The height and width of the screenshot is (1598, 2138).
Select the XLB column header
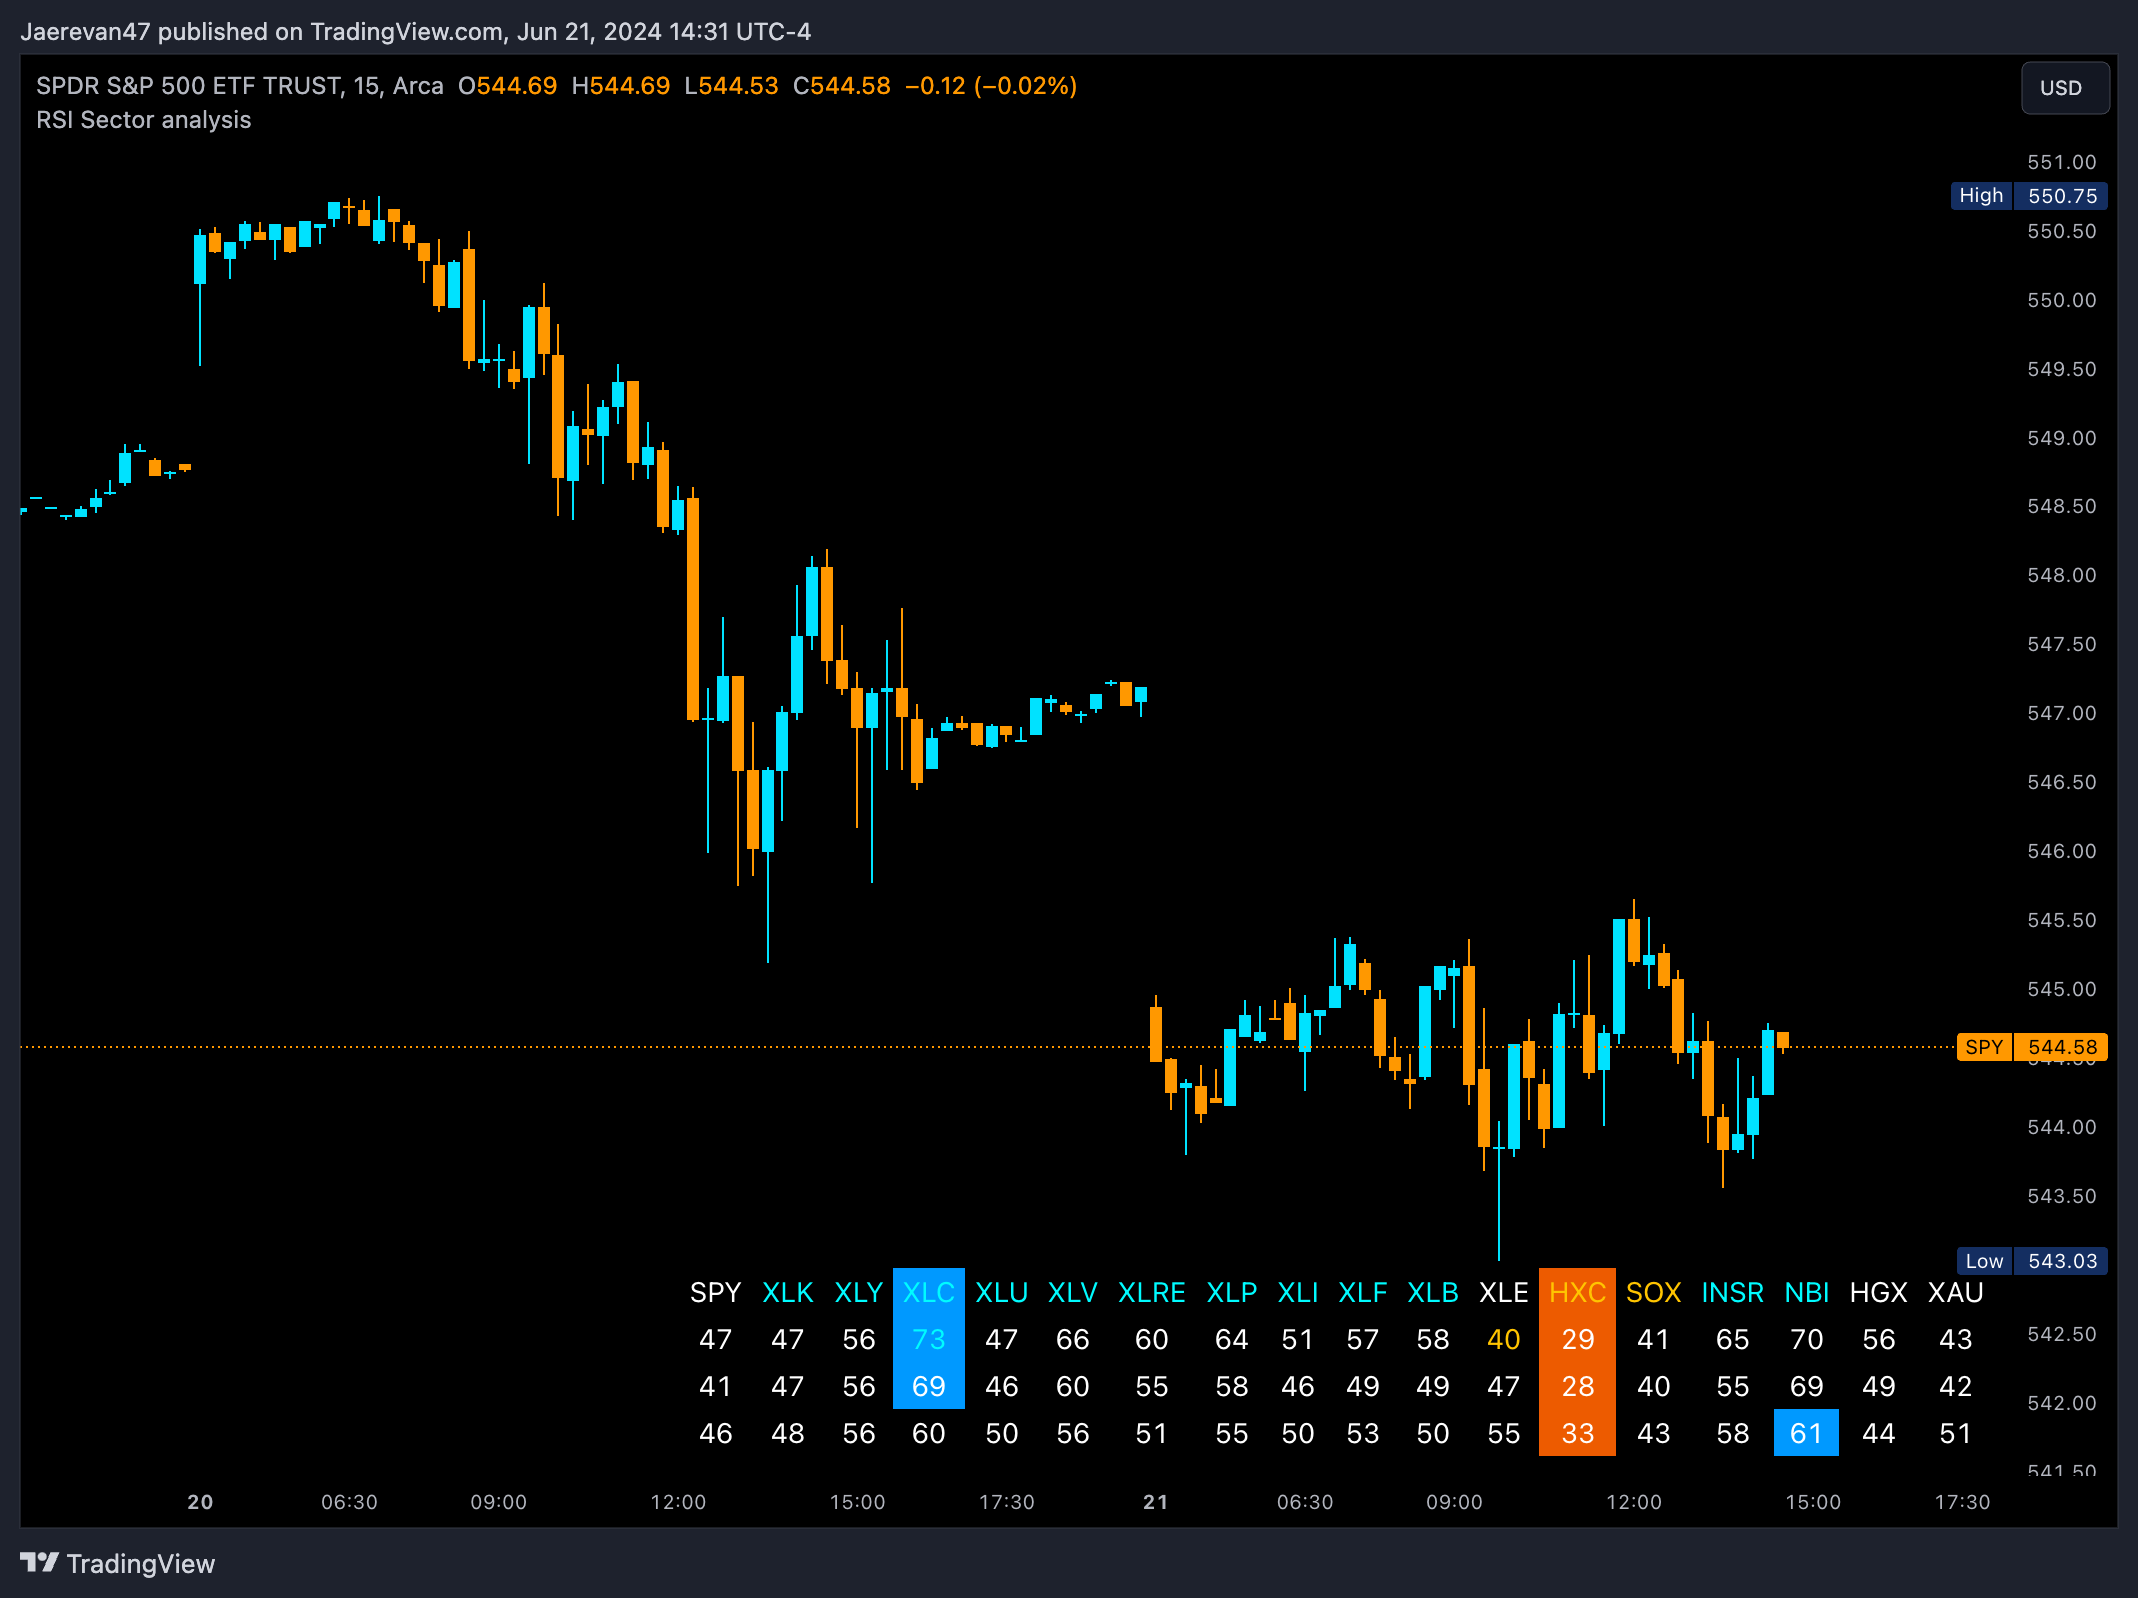click(1433, 1292)
